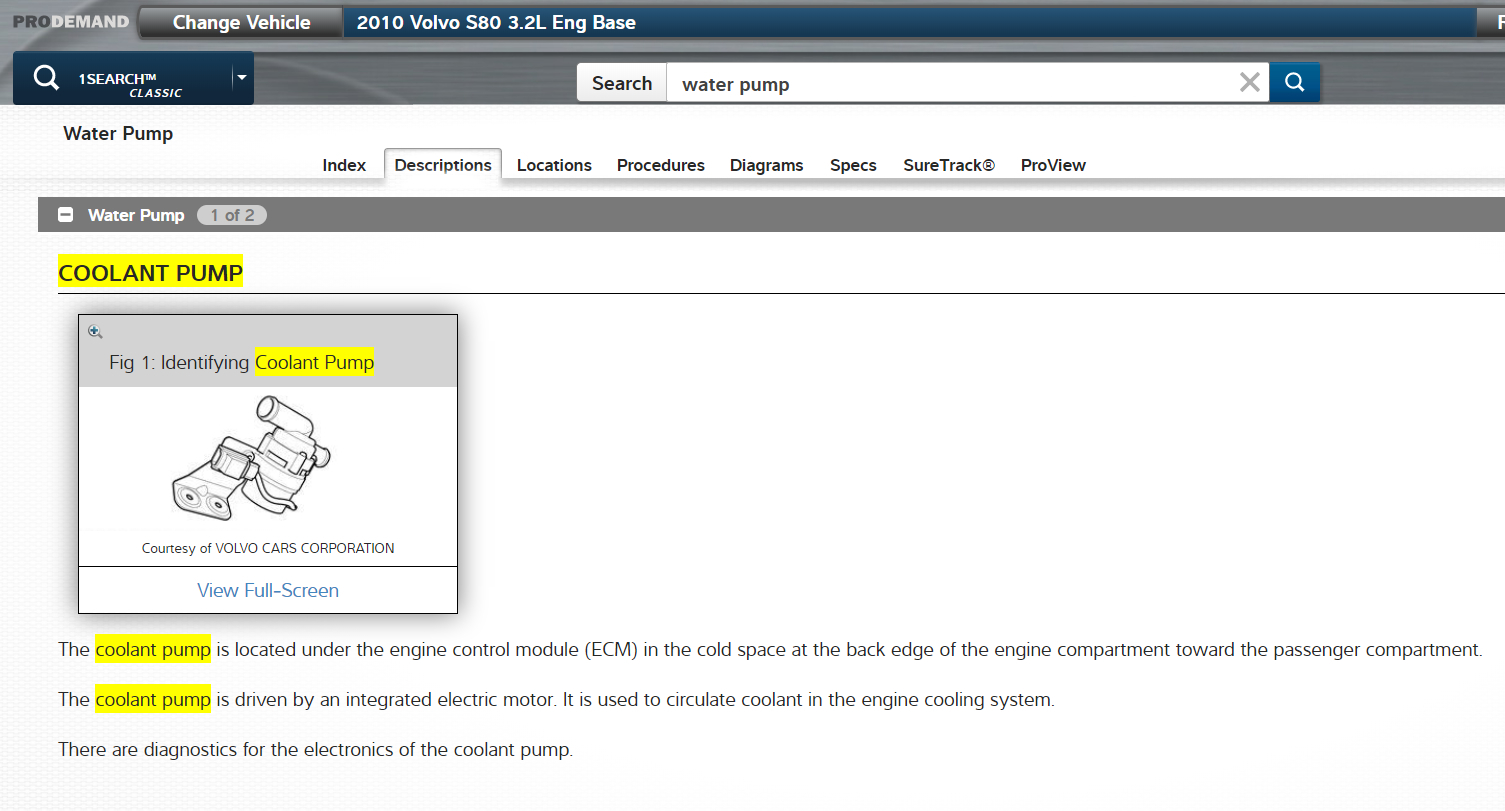
Task: Click the 1SEARCH Classic selector label
Action: tap(131, 85)
